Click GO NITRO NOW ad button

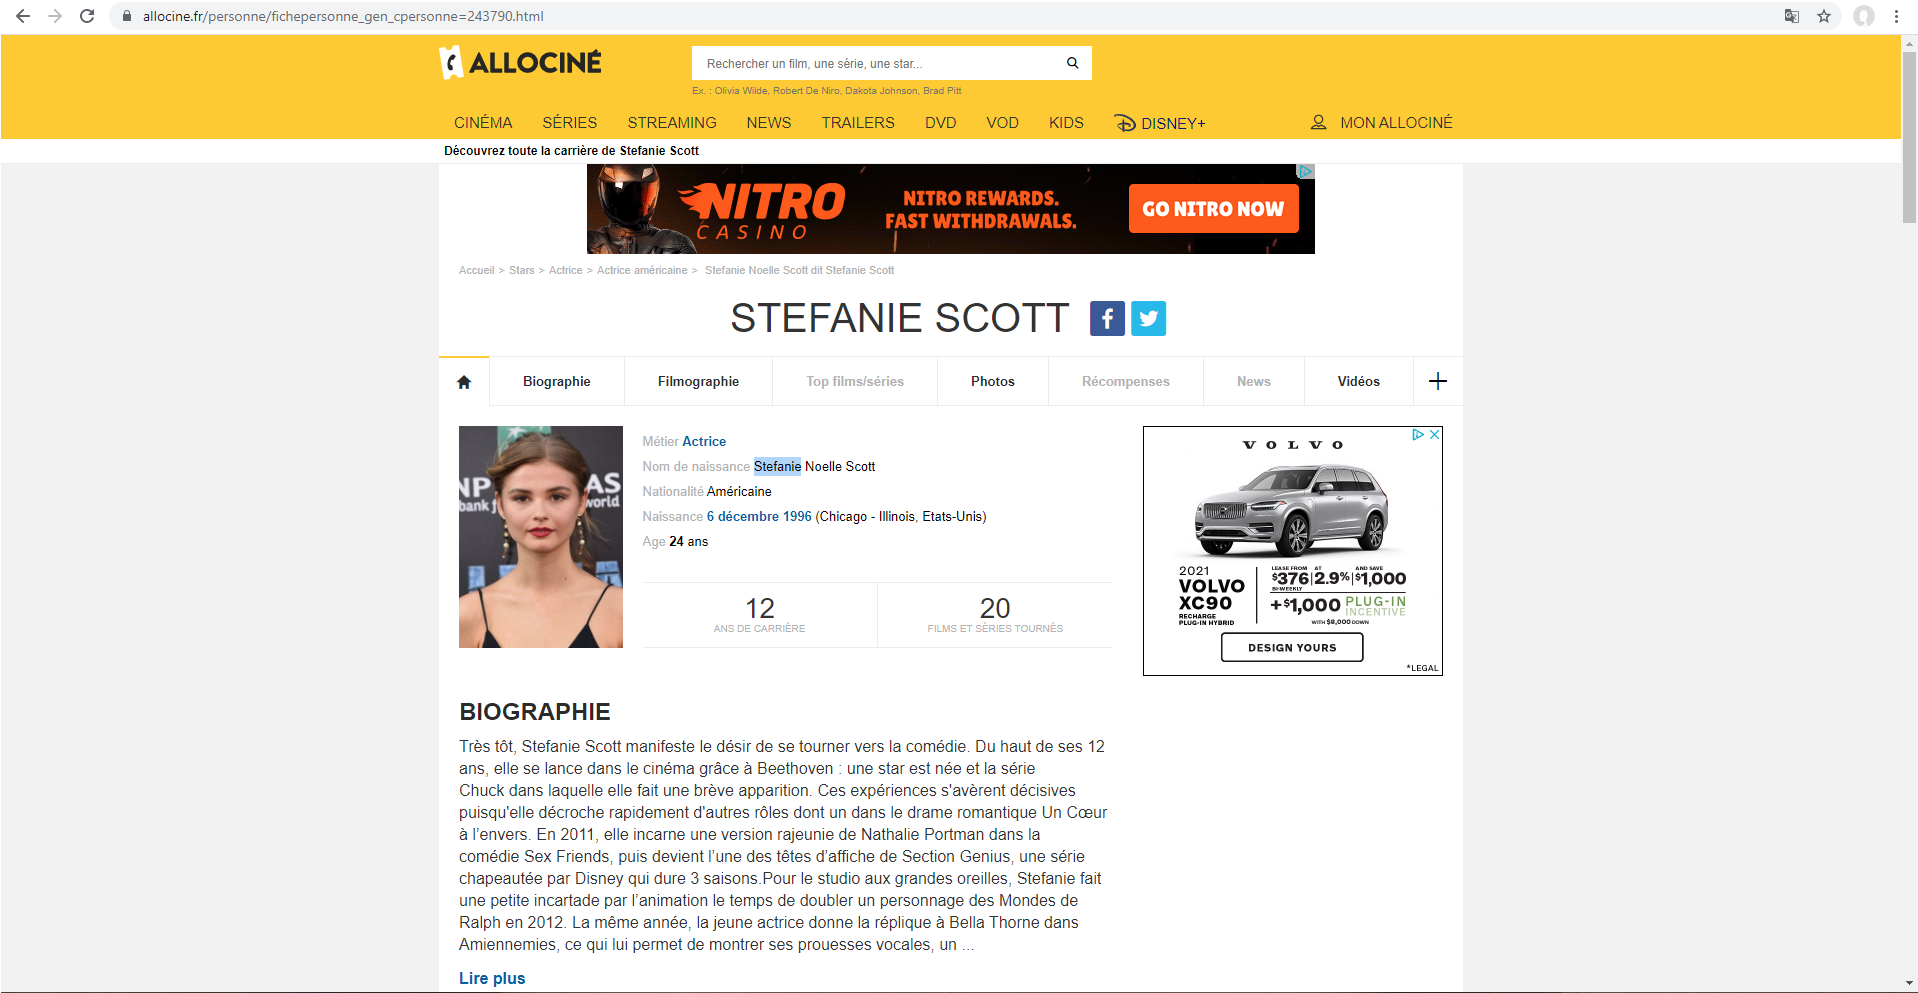pyautogui.click(x=1213, y=208)
